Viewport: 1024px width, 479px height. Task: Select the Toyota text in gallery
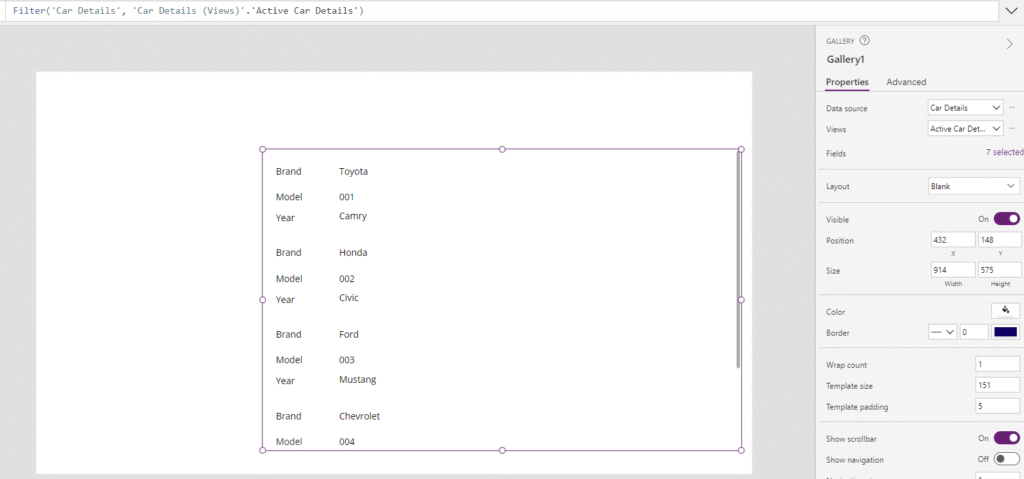coord(353,171)
